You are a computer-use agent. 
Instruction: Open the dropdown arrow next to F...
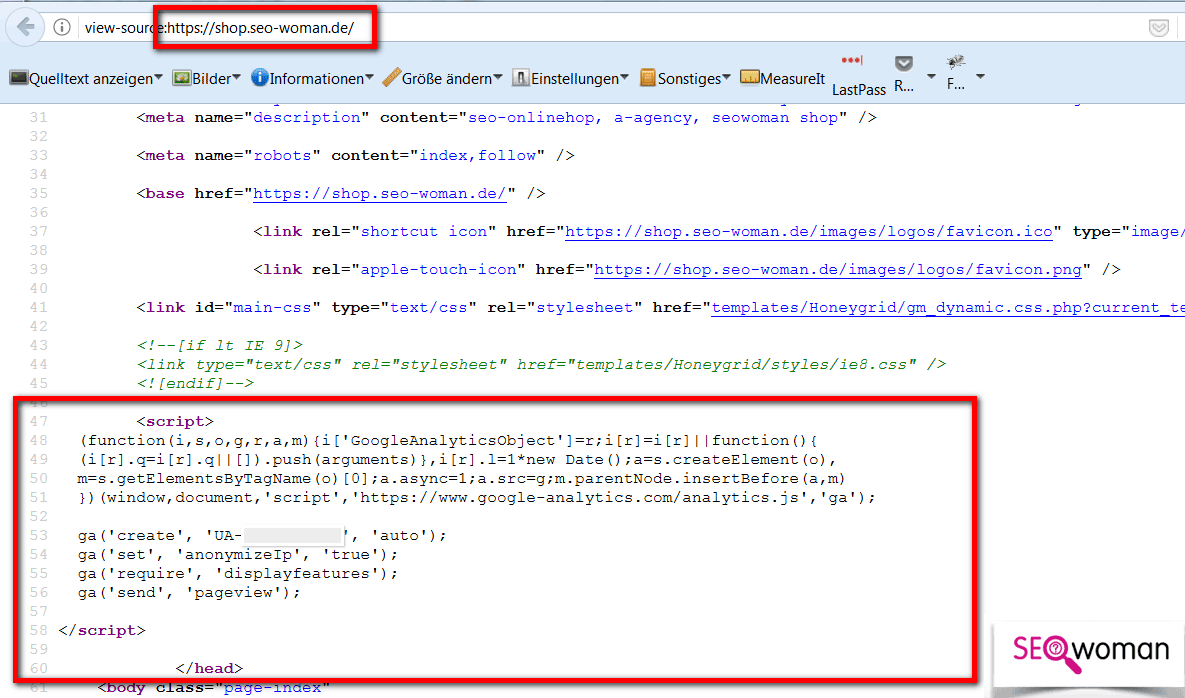coord(980,76)
